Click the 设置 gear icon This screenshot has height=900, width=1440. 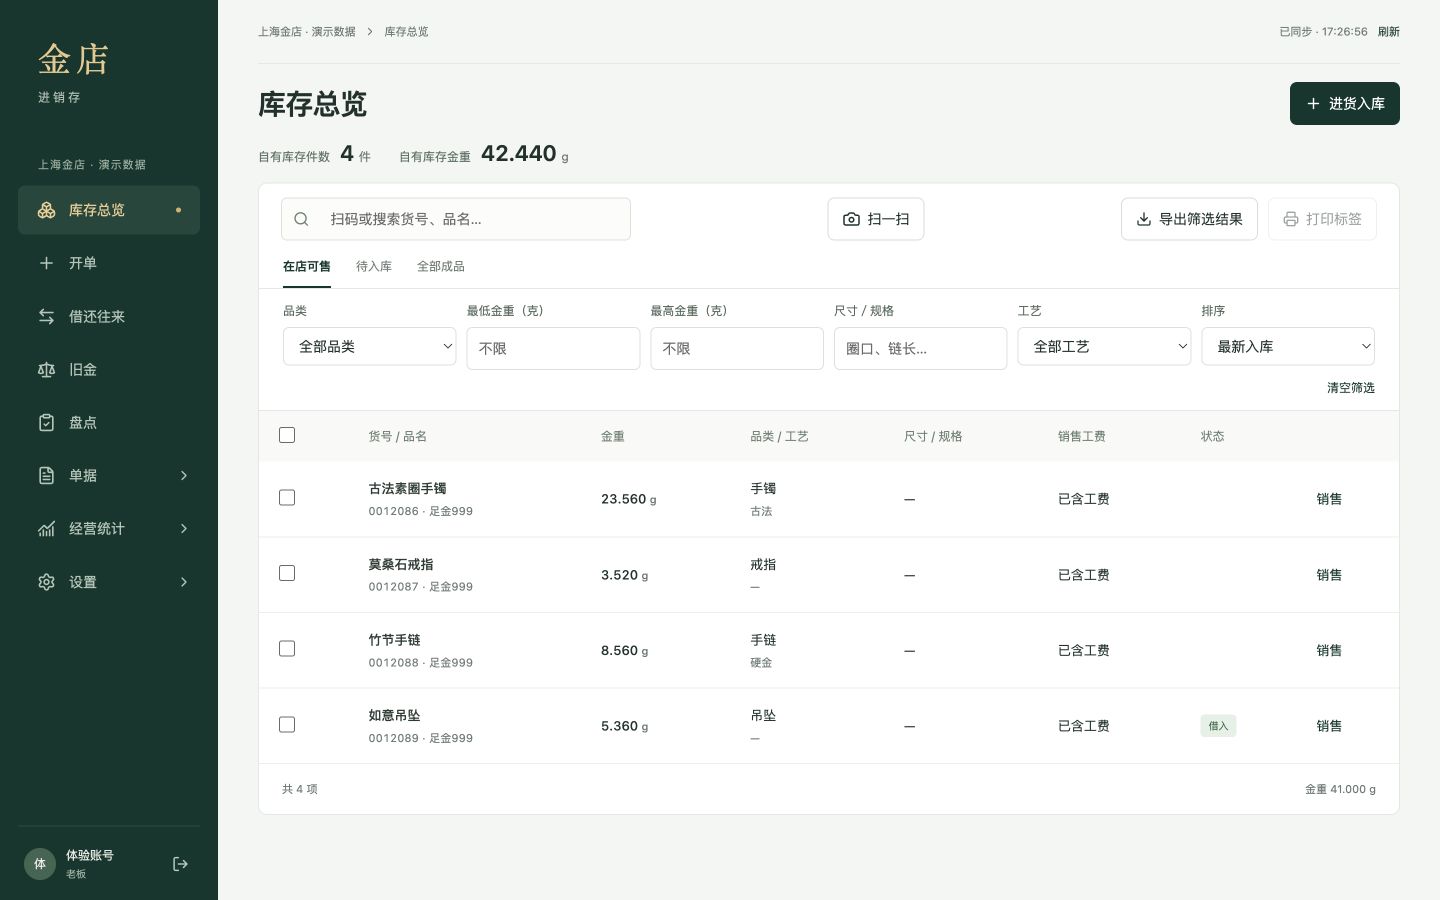(46, 582)
